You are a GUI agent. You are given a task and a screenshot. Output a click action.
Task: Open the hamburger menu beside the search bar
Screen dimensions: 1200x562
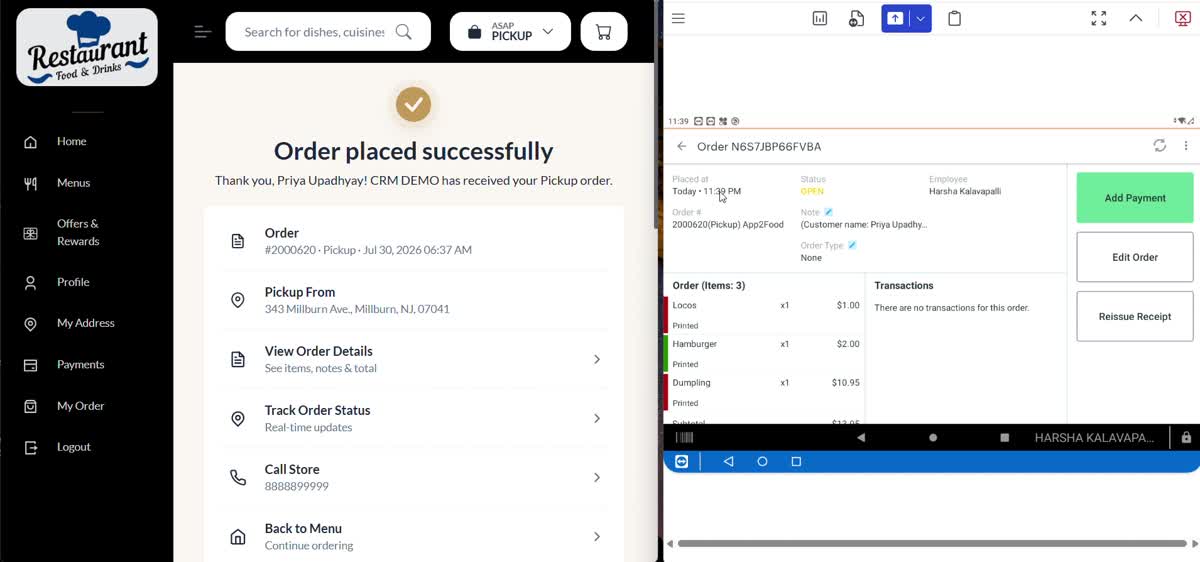coord(203,32)
